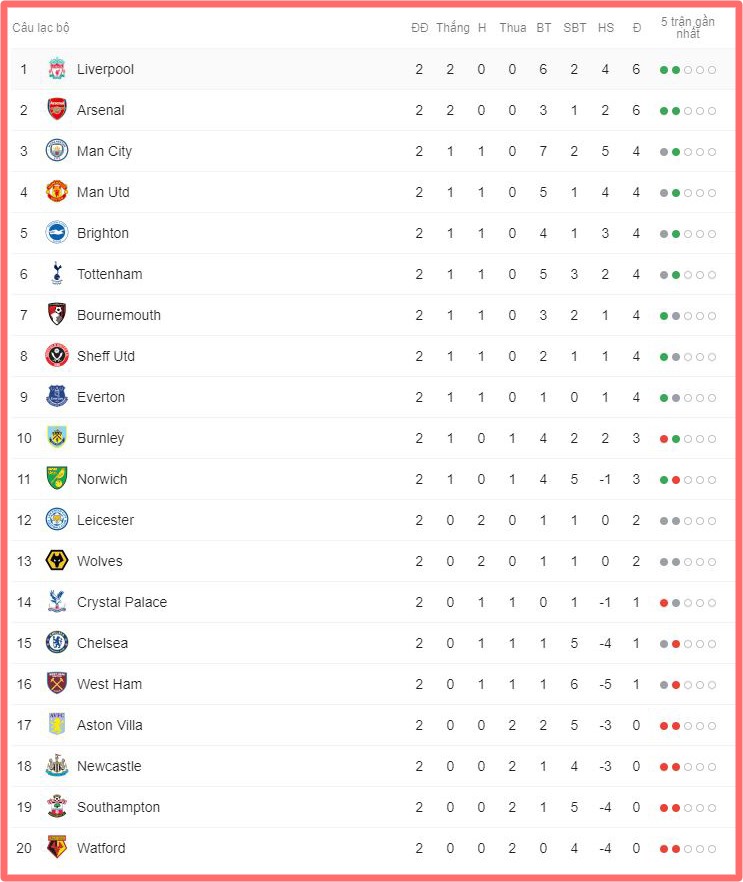This screenshot has width=743, height=882.
Task: Click the Câu lạc bộ column header
Action: 41,28
